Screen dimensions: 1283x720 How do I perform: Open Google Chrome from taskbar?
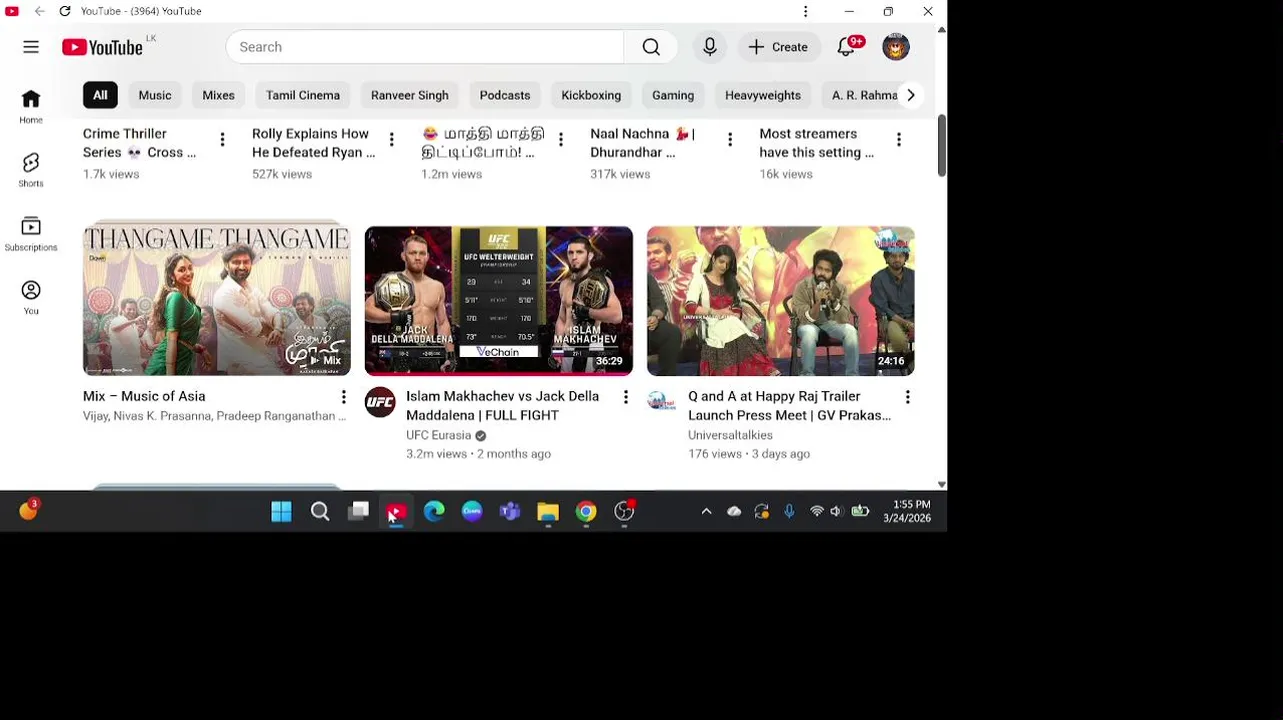[x=586, y=512]
